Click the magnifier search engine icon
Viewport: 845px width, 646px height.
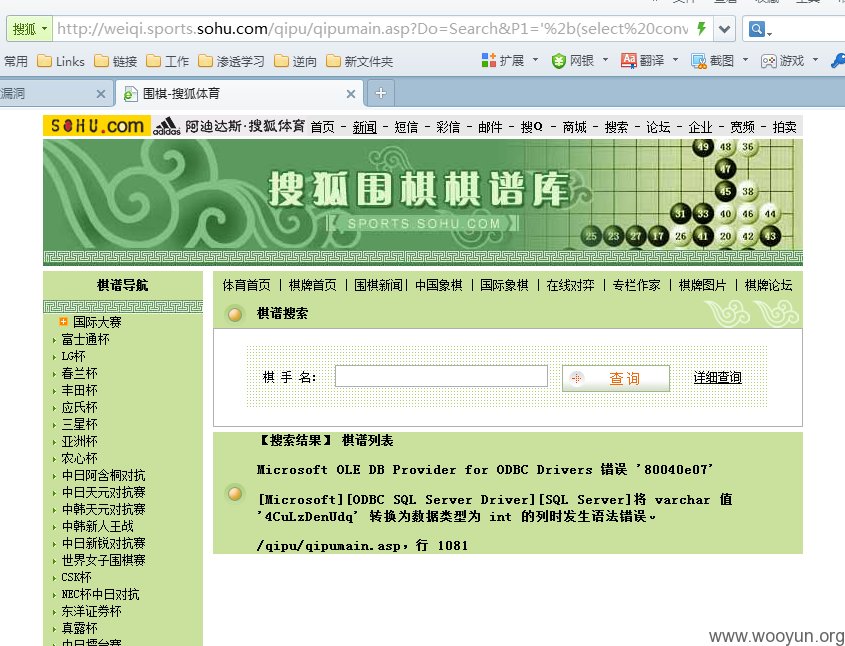point(757,29)
